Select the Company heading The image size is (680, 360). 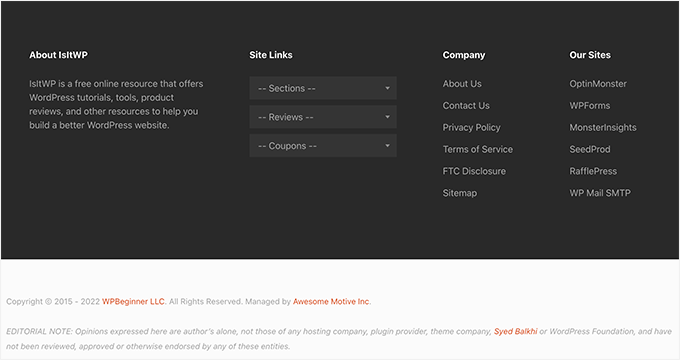click(464, 55)
